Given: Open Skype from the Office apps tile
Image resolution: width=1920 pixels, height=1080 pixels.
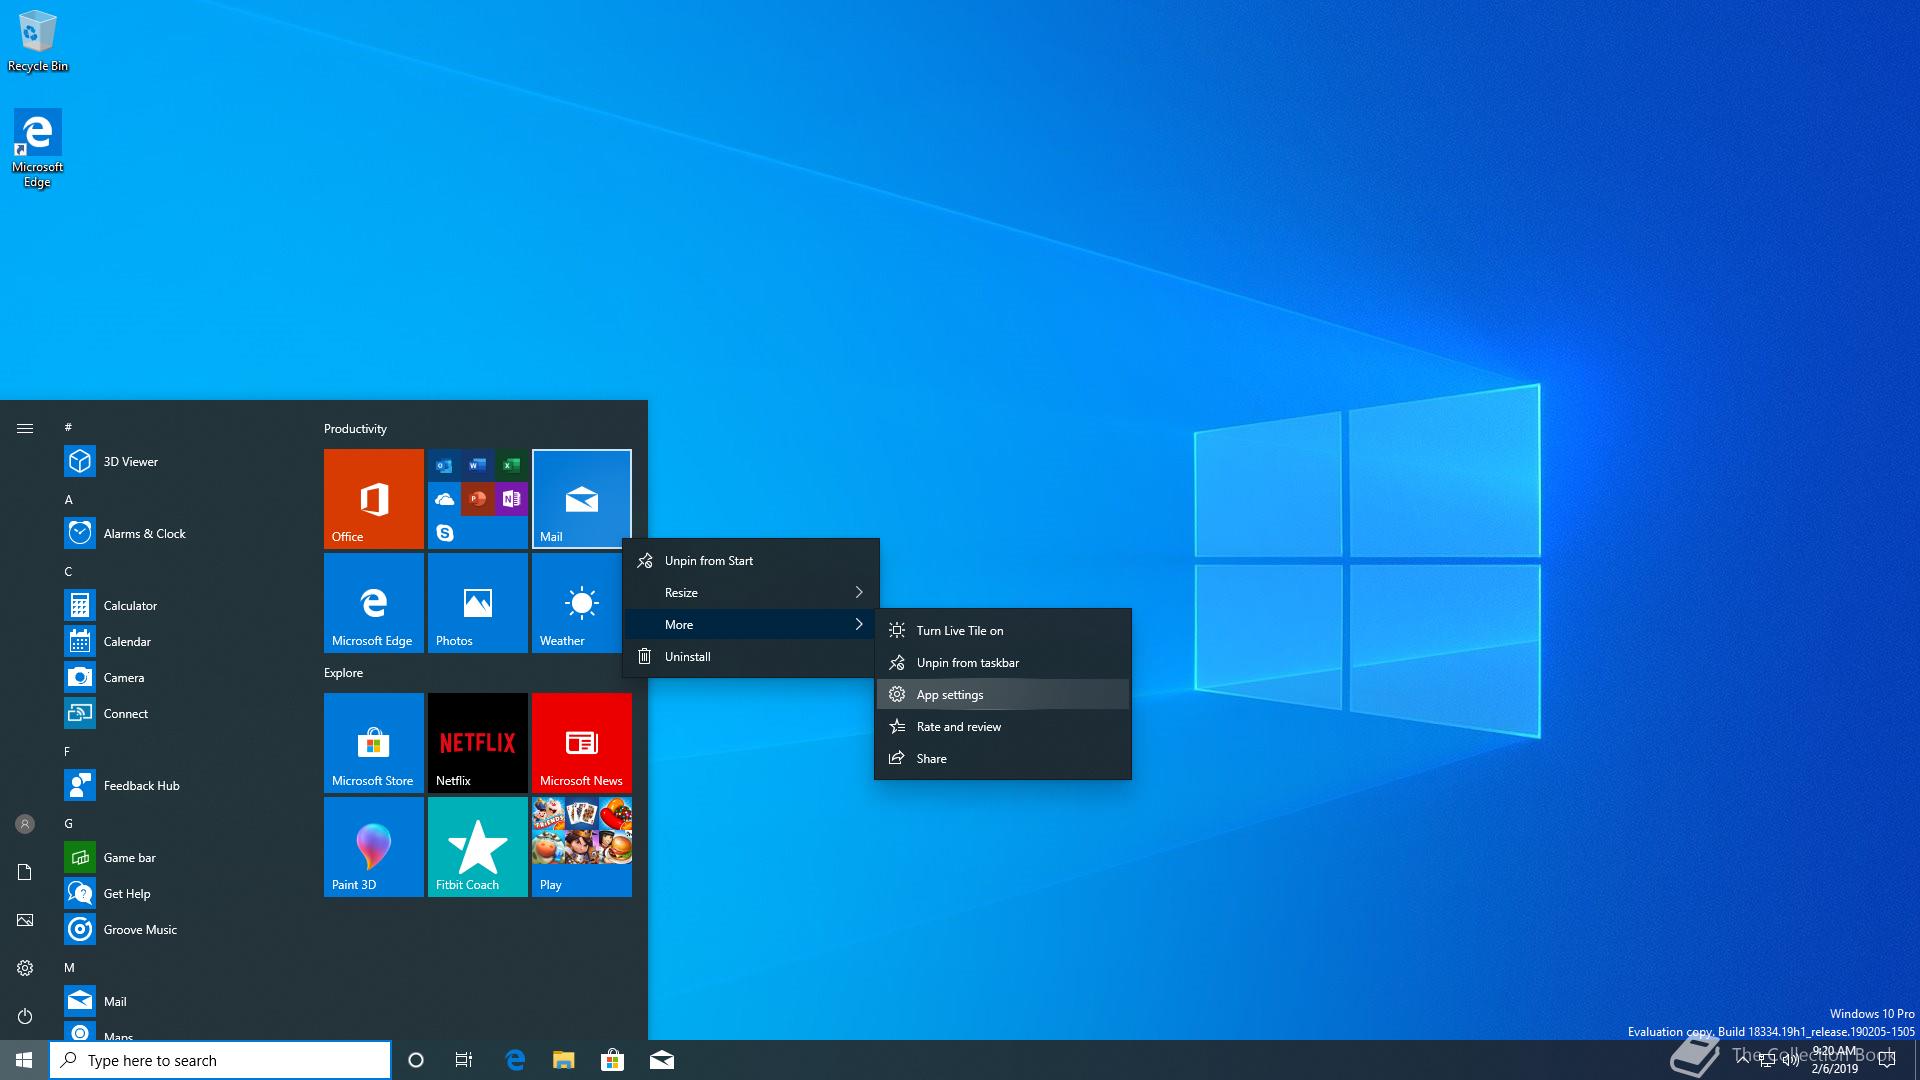Looking at the screenshot, I should [x=445, y=533].
